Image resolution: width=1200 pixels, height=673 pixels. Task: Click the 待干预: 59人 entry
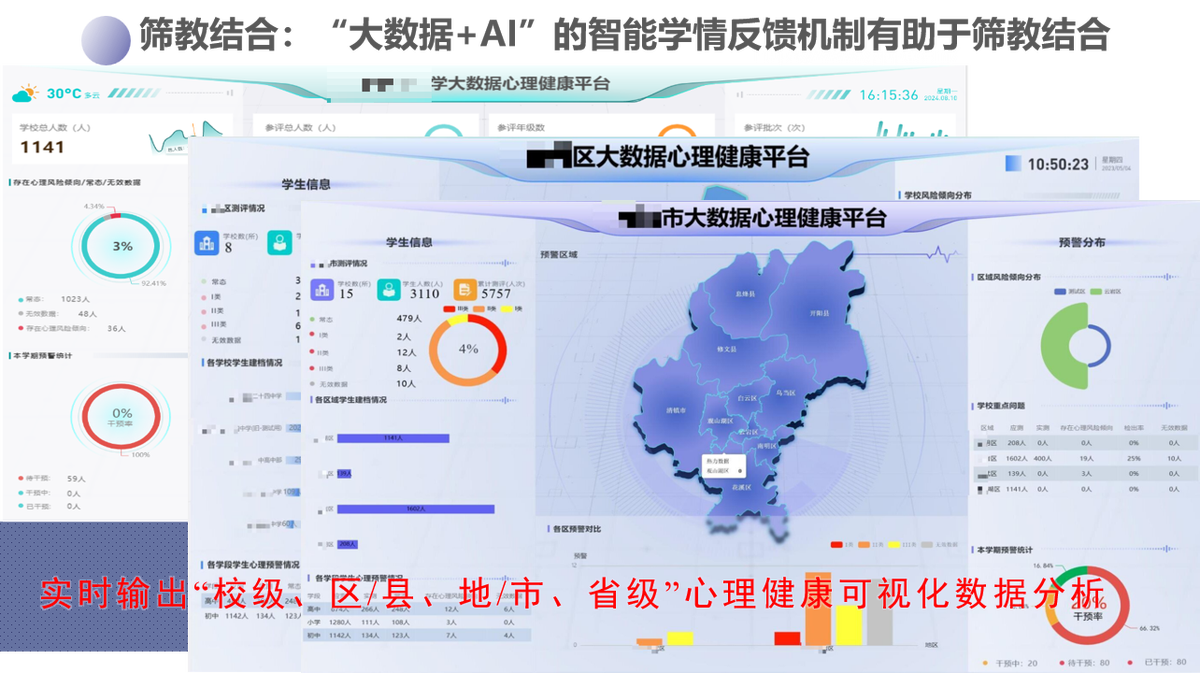coord(51,479)
